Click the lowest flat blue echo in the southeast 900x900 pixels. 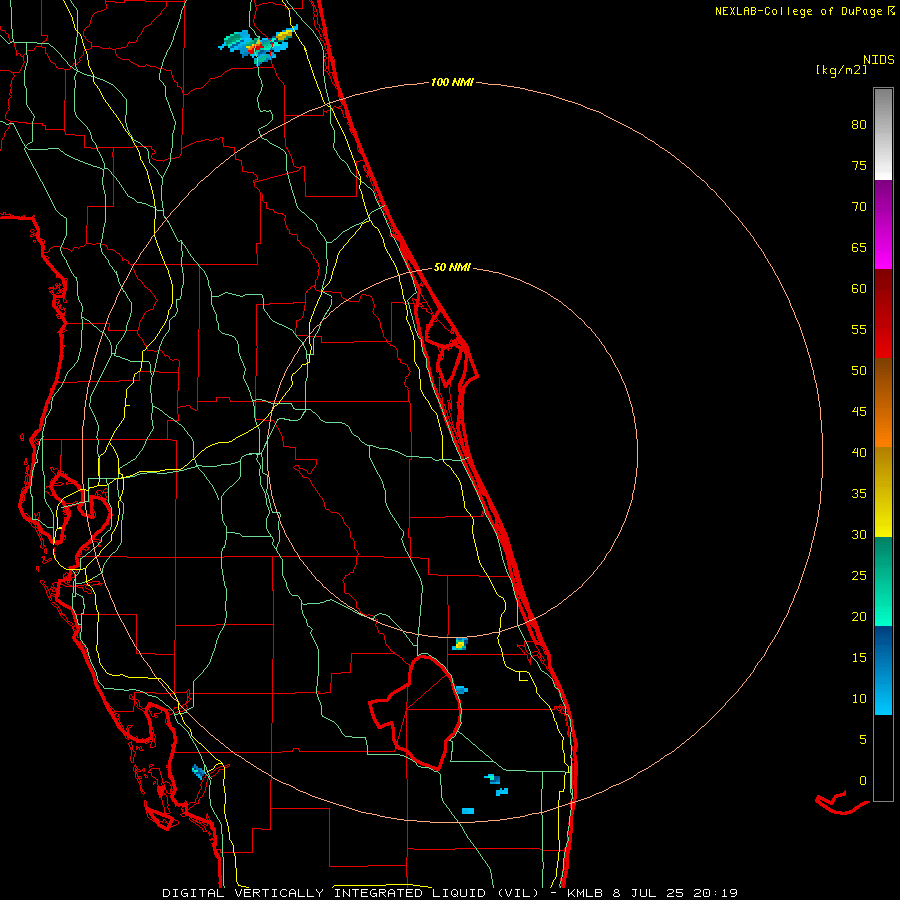(468, 811)
